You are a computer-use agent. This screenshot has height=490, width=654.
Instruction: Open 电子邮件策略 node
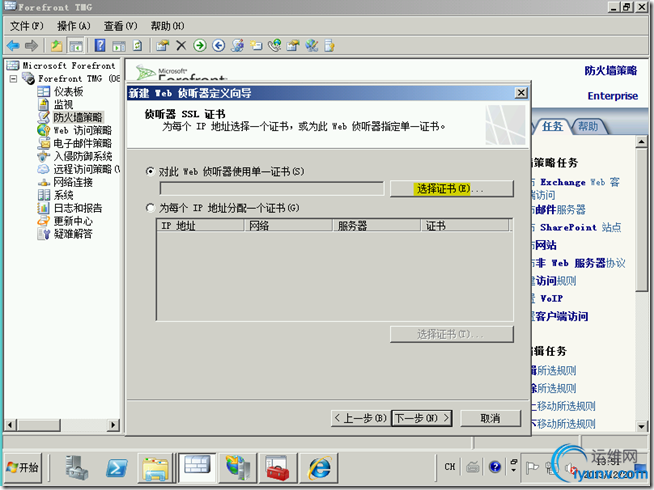click(x=83, y=143)
